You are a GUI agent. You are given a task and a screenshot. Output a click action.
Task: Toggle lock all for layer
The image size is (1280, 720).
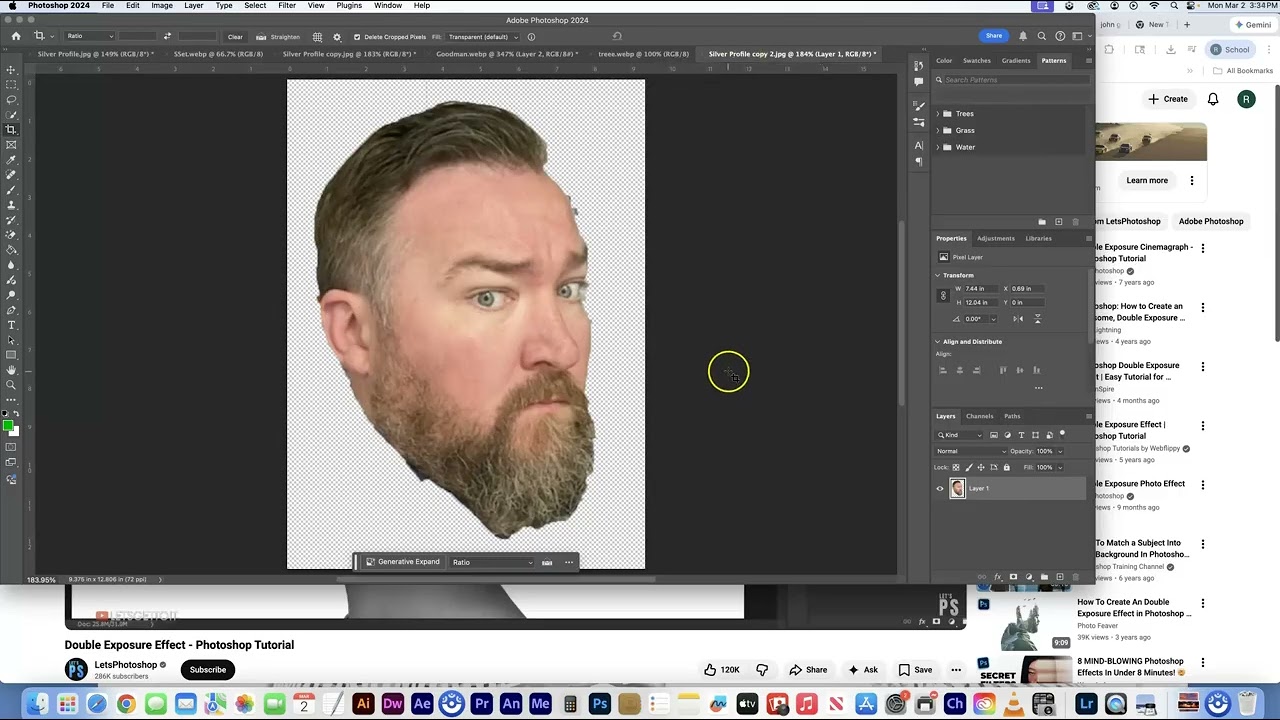pos(1006,468)
